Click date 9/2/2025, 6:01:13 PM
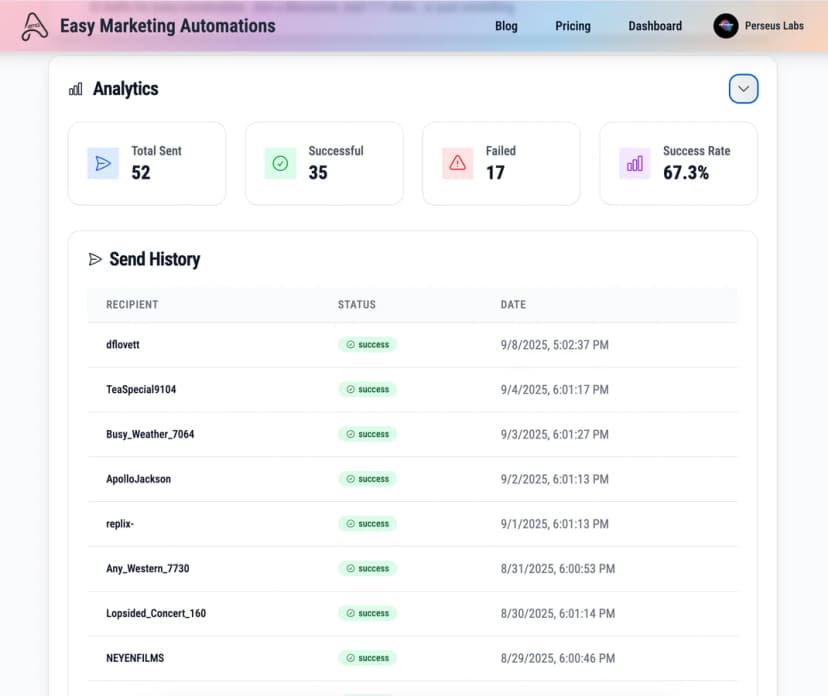This screenshot has width=828, height=696. coord(554,479)
